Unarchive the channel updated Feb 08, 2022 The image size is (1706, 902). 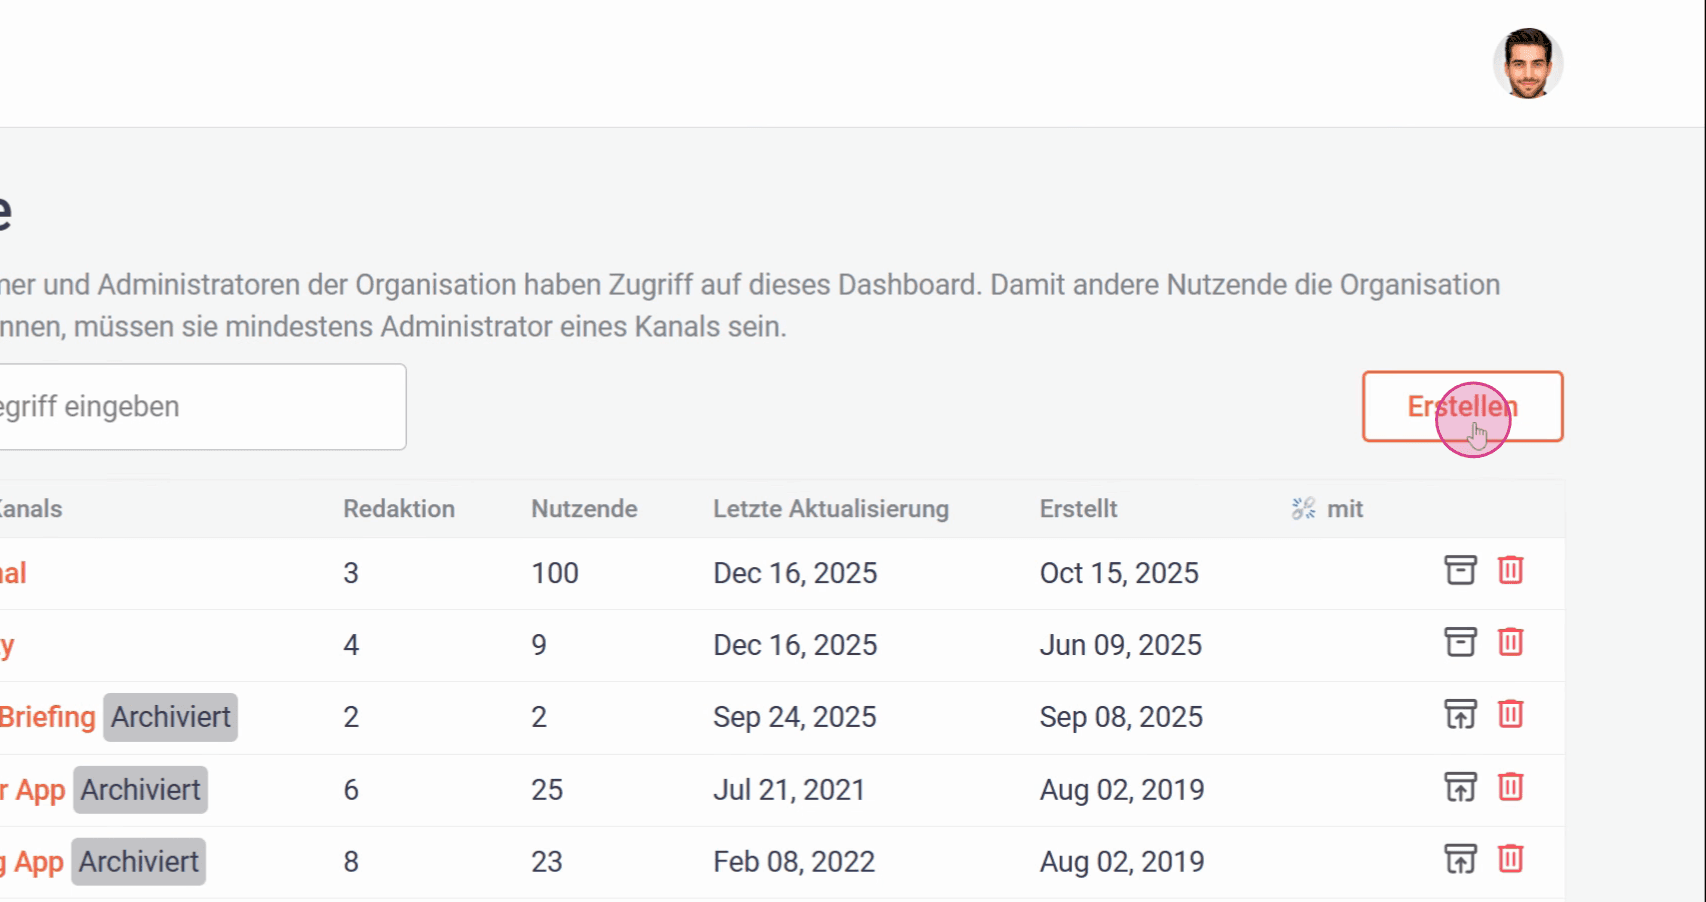[1460, 860]
